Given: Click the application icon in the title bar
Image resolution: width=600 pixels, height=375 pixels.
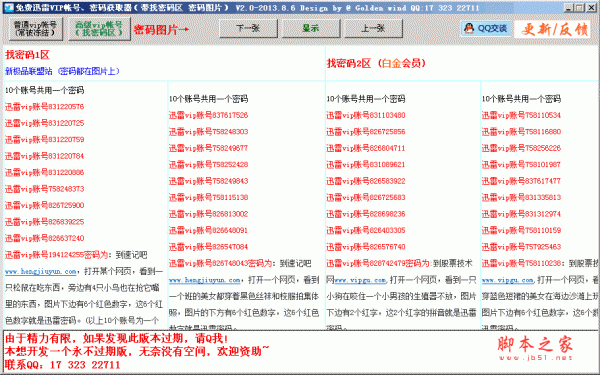Looking at the screenshot, I should coord(9,7).
